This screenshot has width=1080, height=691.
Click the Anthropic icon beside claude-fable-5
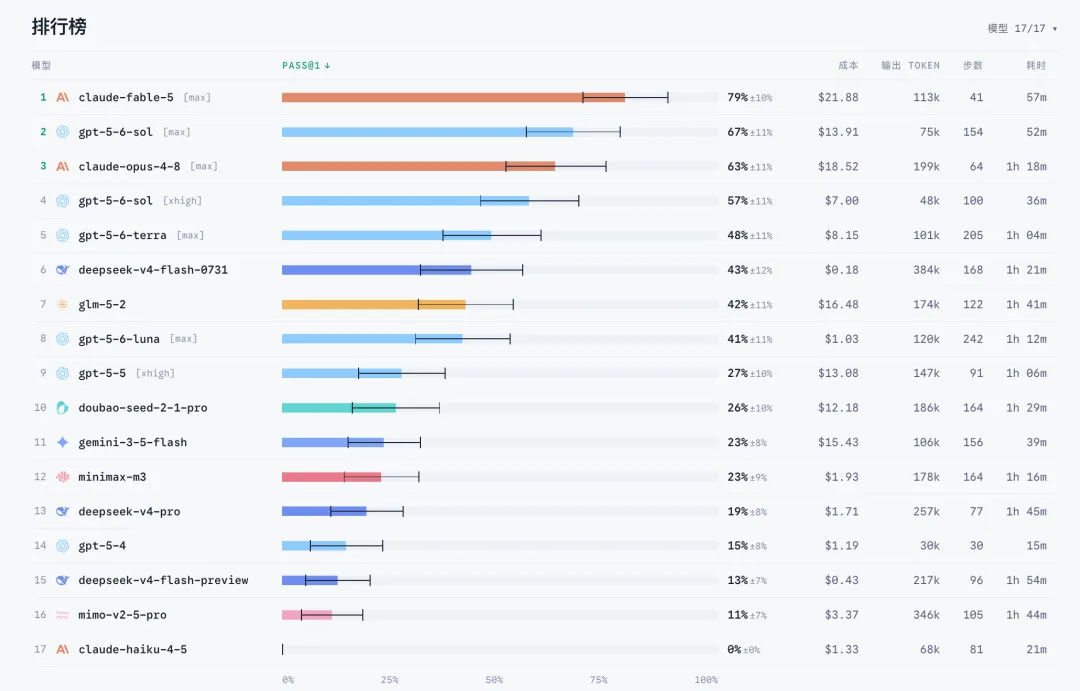coord(63,97)
